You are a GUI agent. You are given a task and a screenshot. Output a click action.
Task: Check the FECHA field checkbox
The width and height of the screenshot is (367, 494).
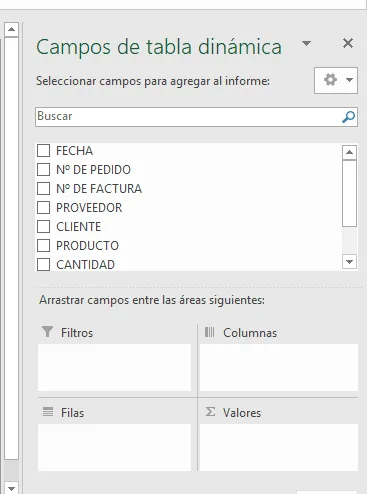[44, 150]
